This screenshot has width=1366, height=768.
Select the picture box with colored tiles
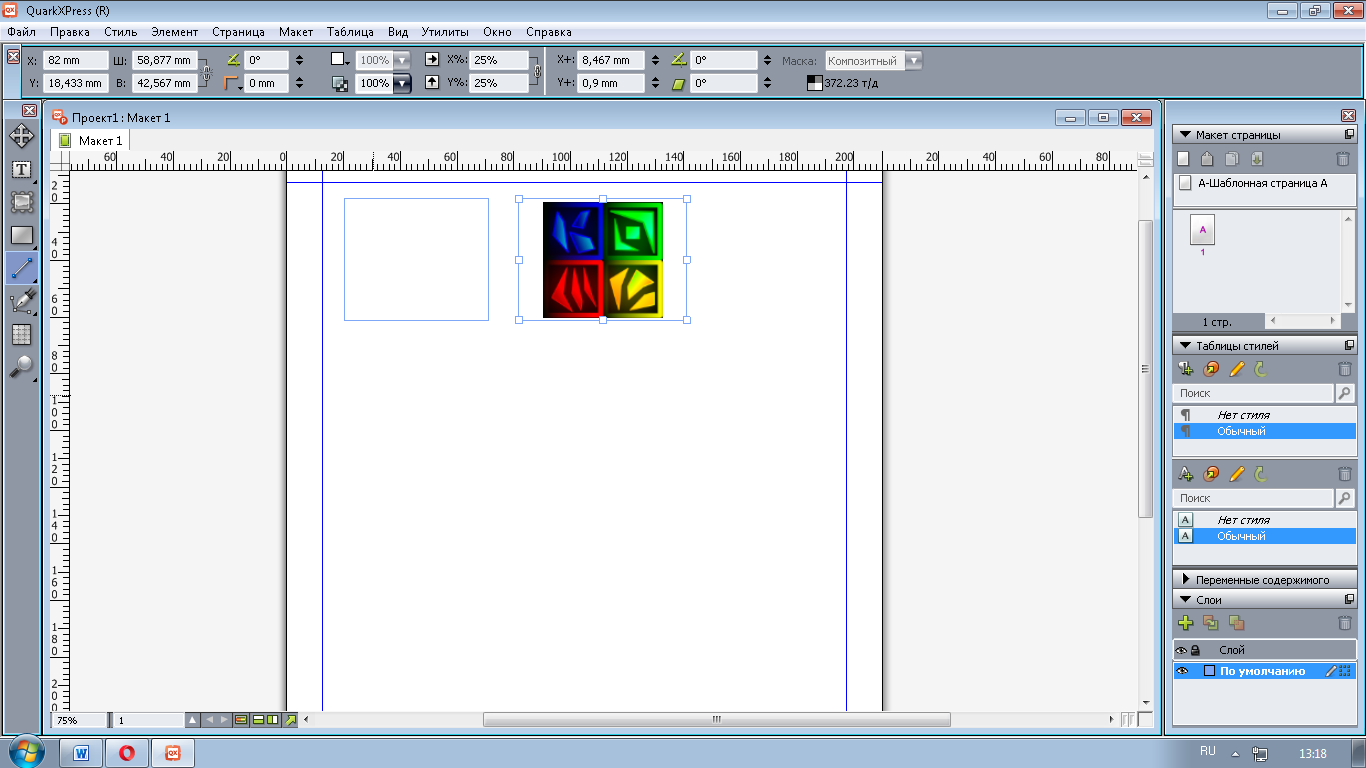(603, 260)
